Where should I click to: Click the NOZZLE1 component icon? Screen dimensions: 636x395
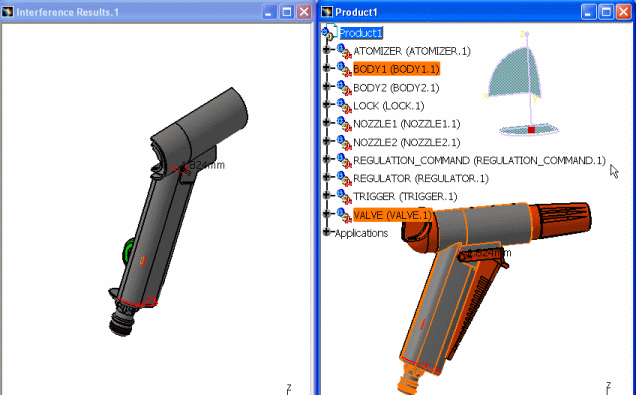click(x=344, y=124)
